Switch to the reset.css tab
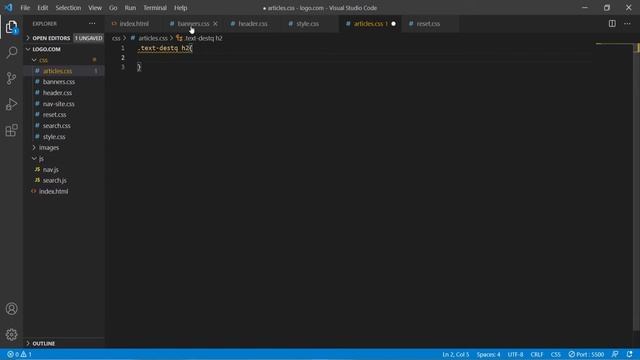640x360 pixels. click(428, 24)
